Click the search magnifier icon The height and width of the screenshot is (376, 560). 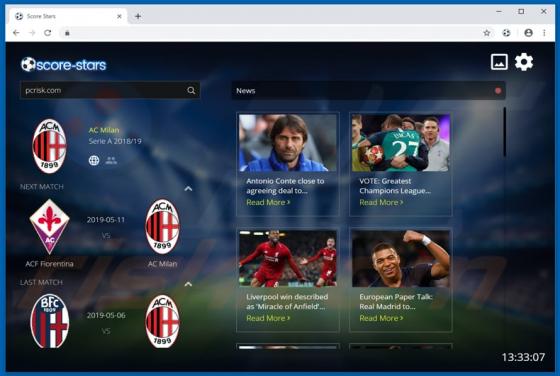pos(191,91)
